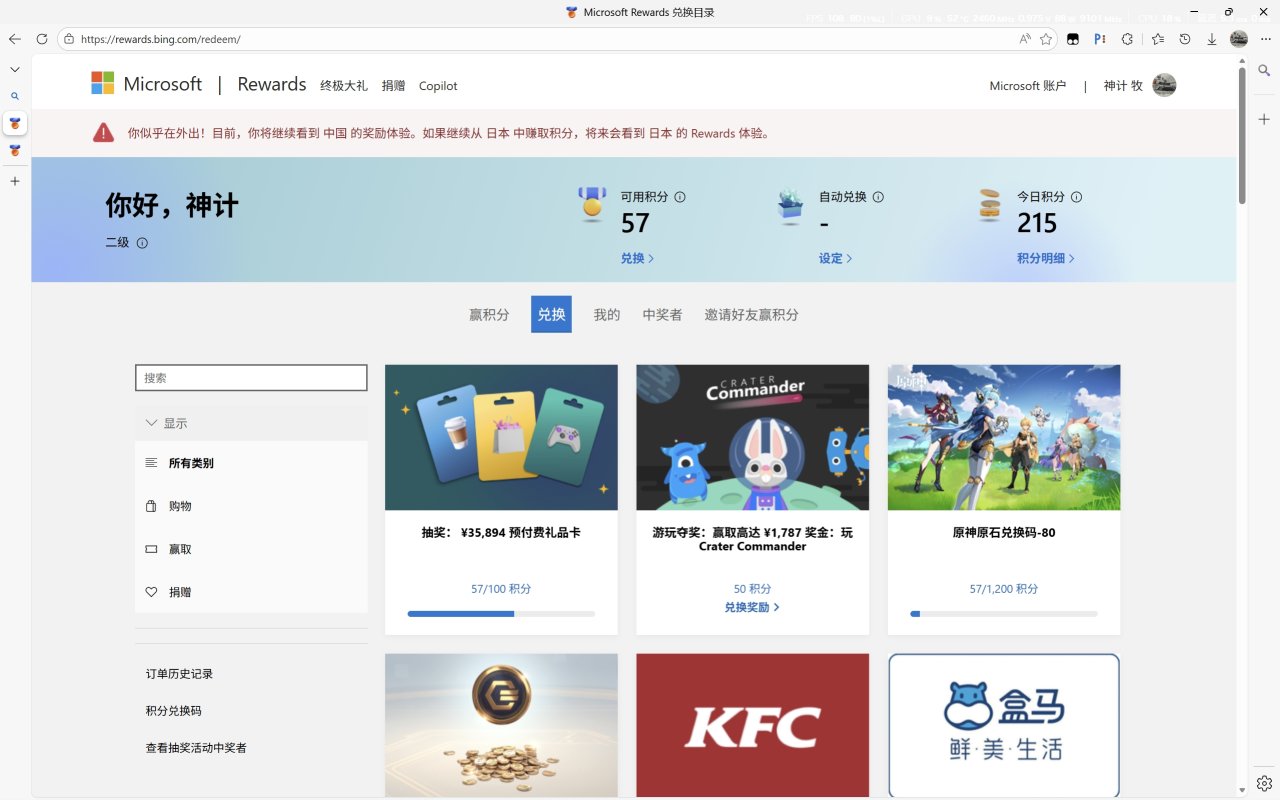This screenshot has height=800, width=1280.
Task: Open the search icon in the right sidebar
Action: pos(1264,70)
